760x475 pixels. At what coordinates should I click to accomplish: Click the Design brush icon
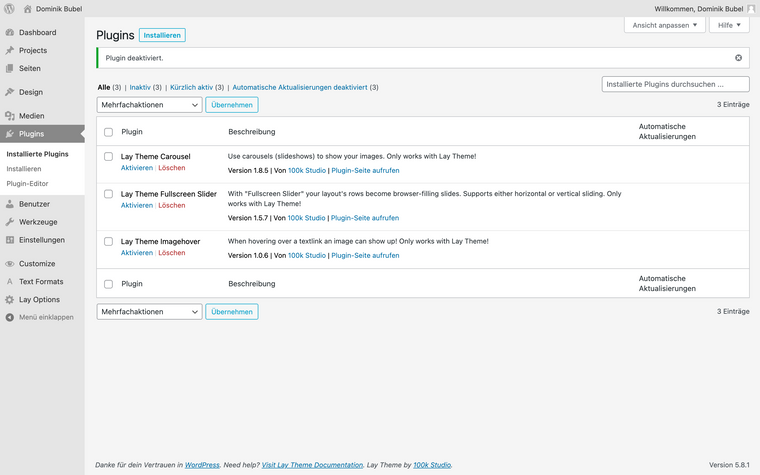pyautogui.click(x=10, y=92)
